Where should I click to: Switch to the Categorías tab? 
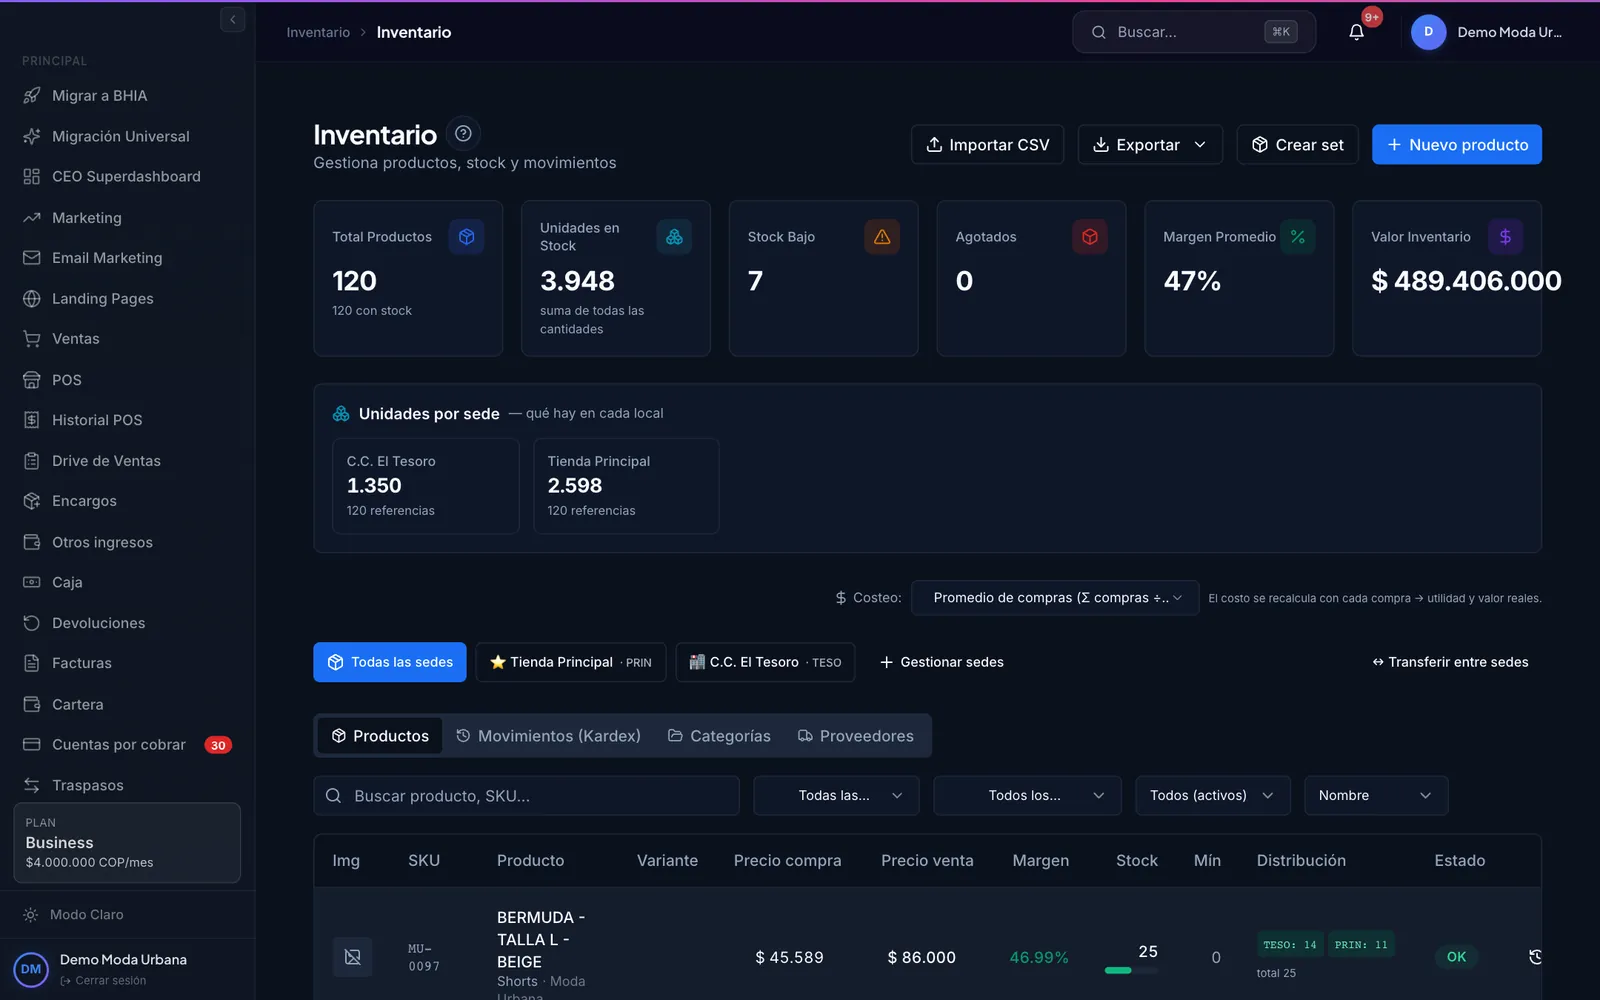[719, 736]
